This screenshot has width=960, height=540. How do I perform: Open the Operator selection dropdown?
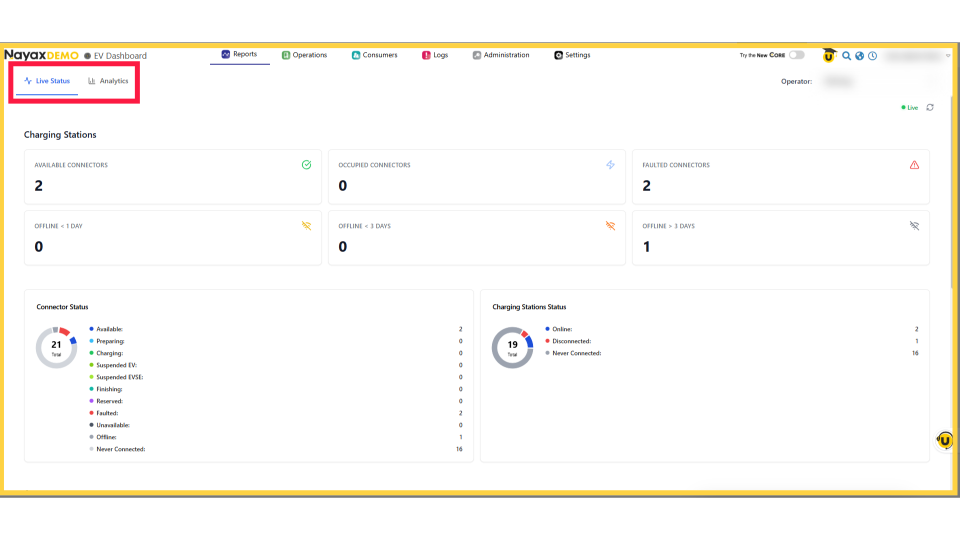880,81
